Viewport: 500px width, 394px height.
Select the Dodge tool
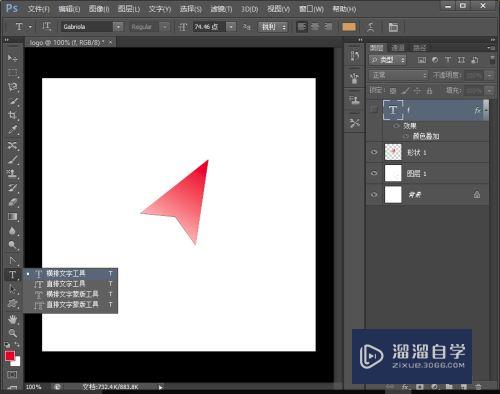point(12,245)
